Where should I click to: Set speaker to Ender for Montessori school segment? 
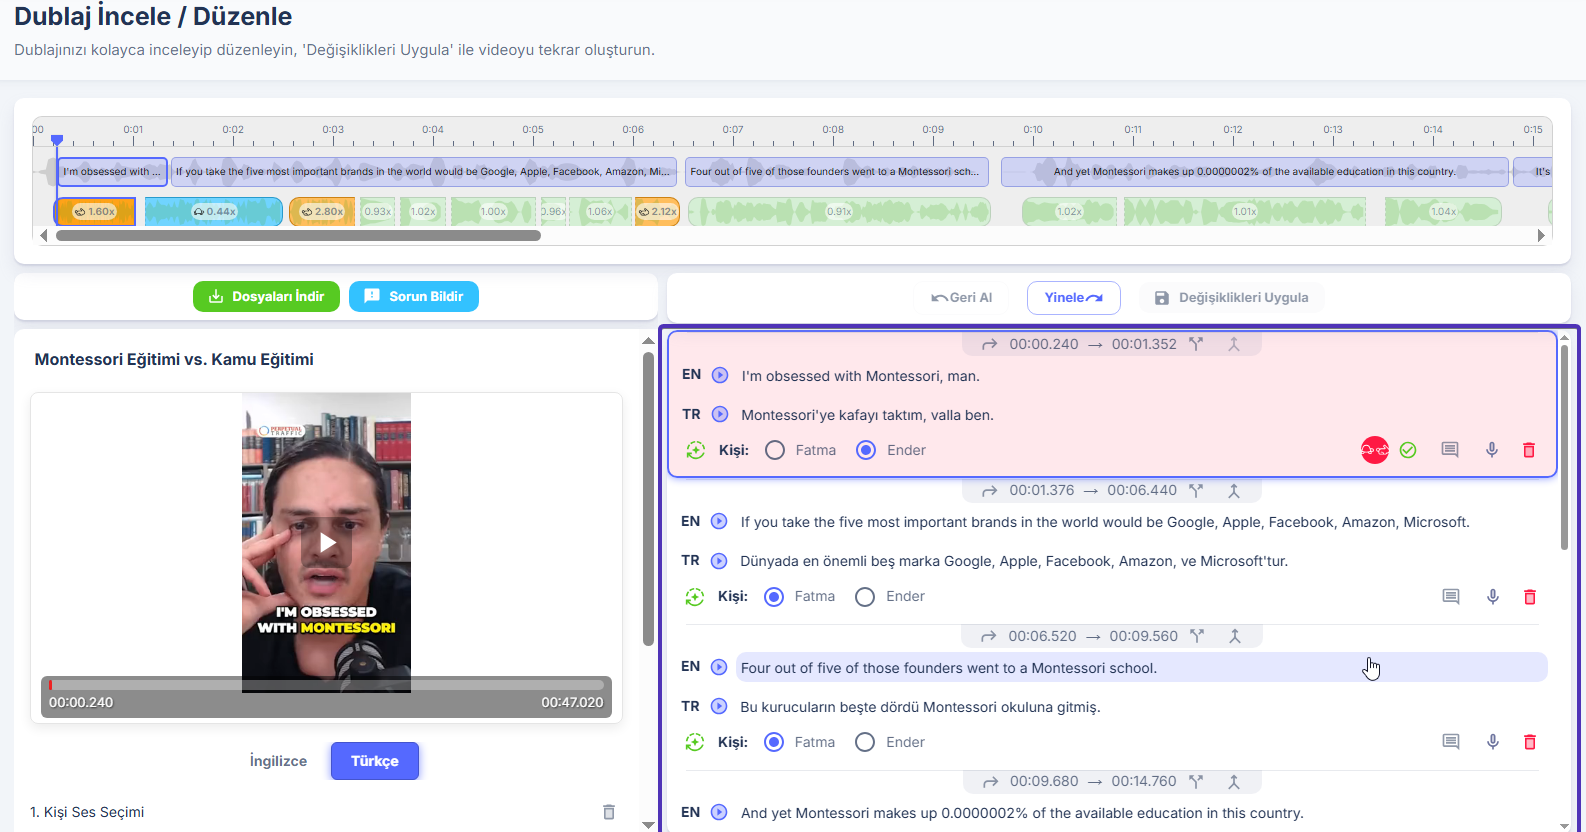865,742
